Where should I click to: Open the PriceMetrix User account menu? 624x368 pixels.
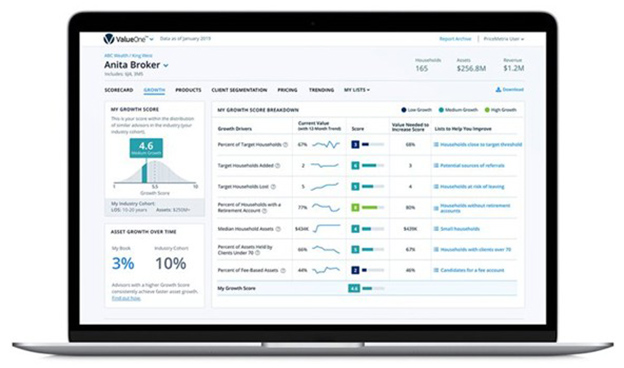pyautogui.click(x=503, y=39)
